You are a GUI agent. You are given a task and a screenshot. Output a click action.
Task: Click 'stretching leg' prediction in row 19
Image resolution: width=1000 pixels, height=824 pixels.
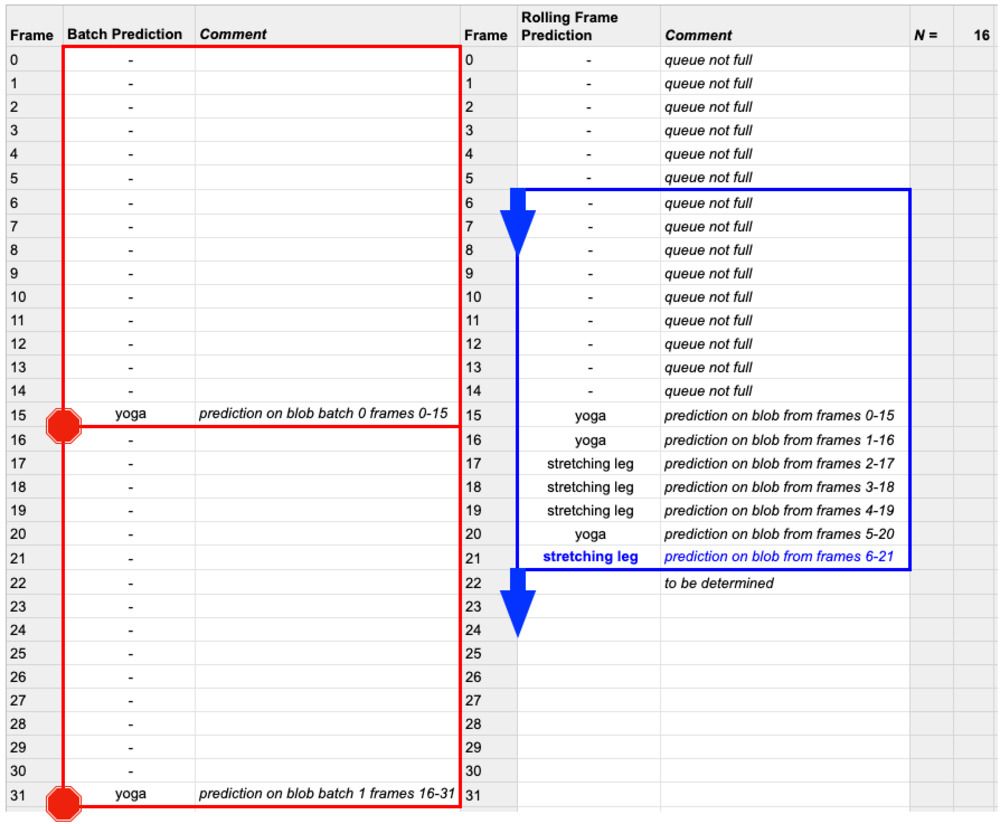[x=590, y=511]
